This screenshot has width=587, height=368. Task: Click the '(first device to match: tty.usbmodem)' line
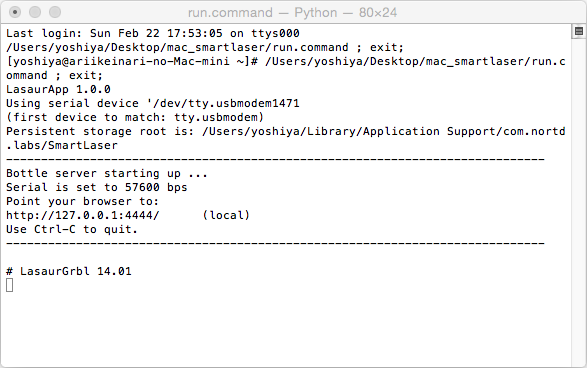click(135, 118)
